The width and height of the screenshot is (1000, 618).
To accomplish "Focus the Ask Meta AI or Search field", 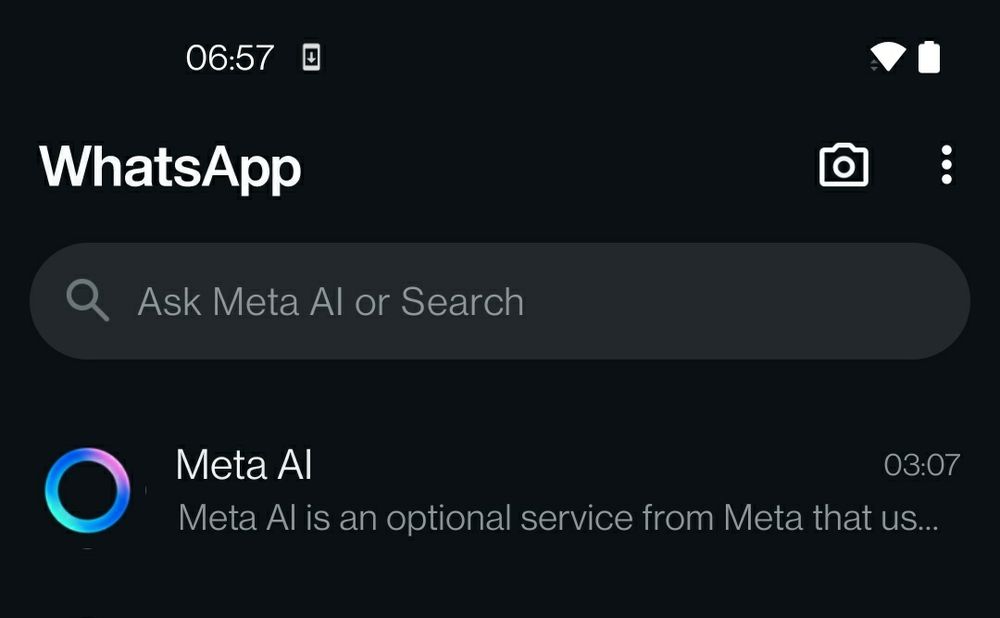I will tap(500, 300).
